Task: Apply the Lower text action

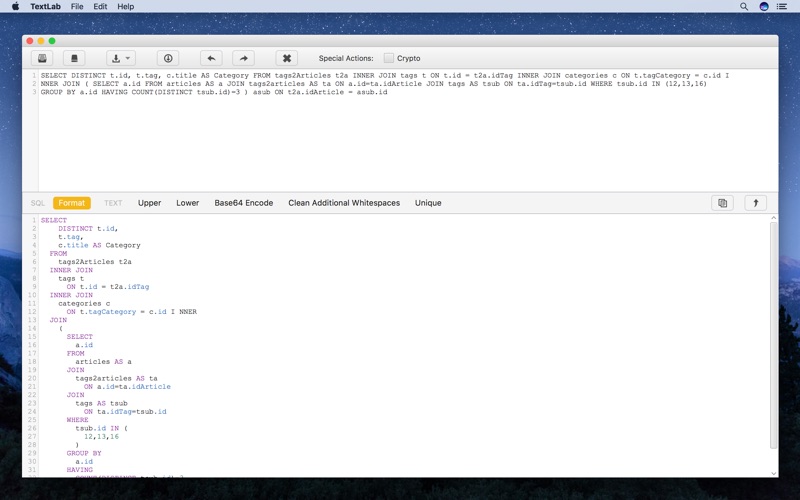Action: [188, 203]
